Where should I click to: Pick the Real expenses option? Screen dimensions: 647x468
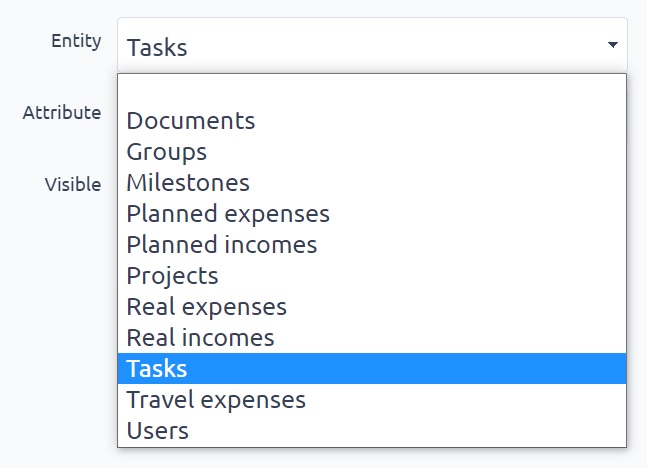click(206, 307)
